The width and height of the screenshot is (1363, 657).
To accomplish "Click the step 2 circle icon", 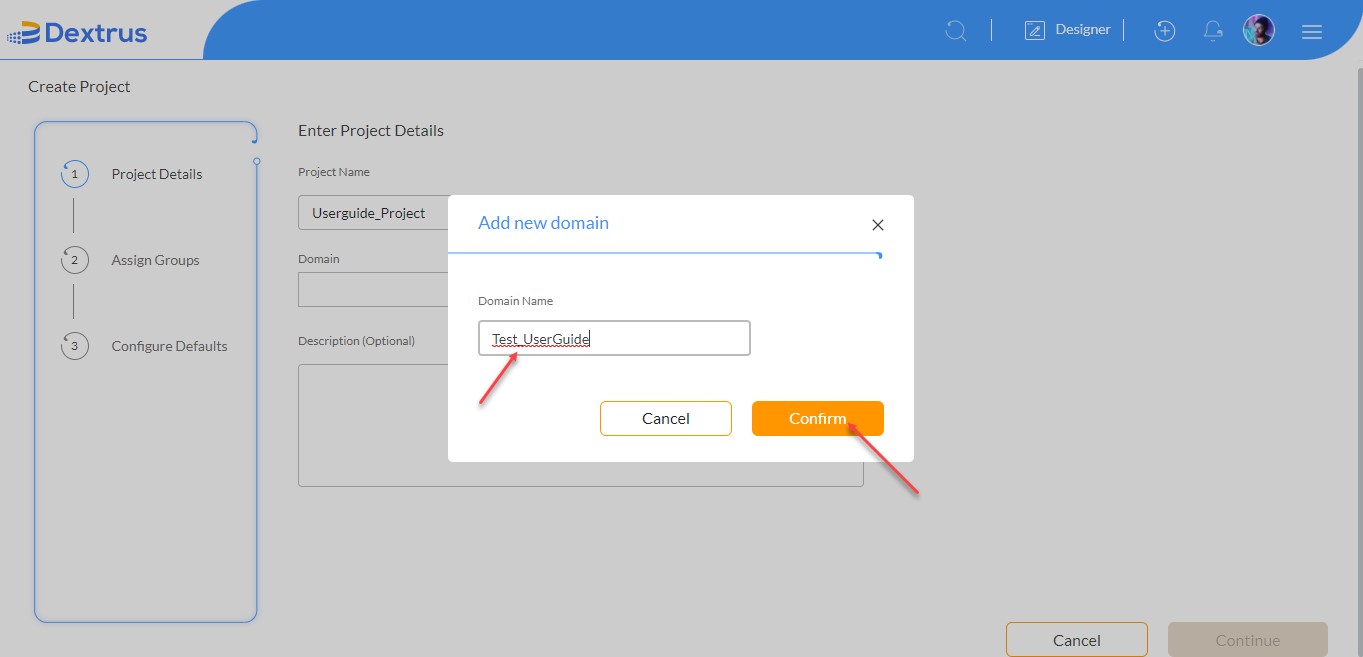I will [x=74, y=260].
